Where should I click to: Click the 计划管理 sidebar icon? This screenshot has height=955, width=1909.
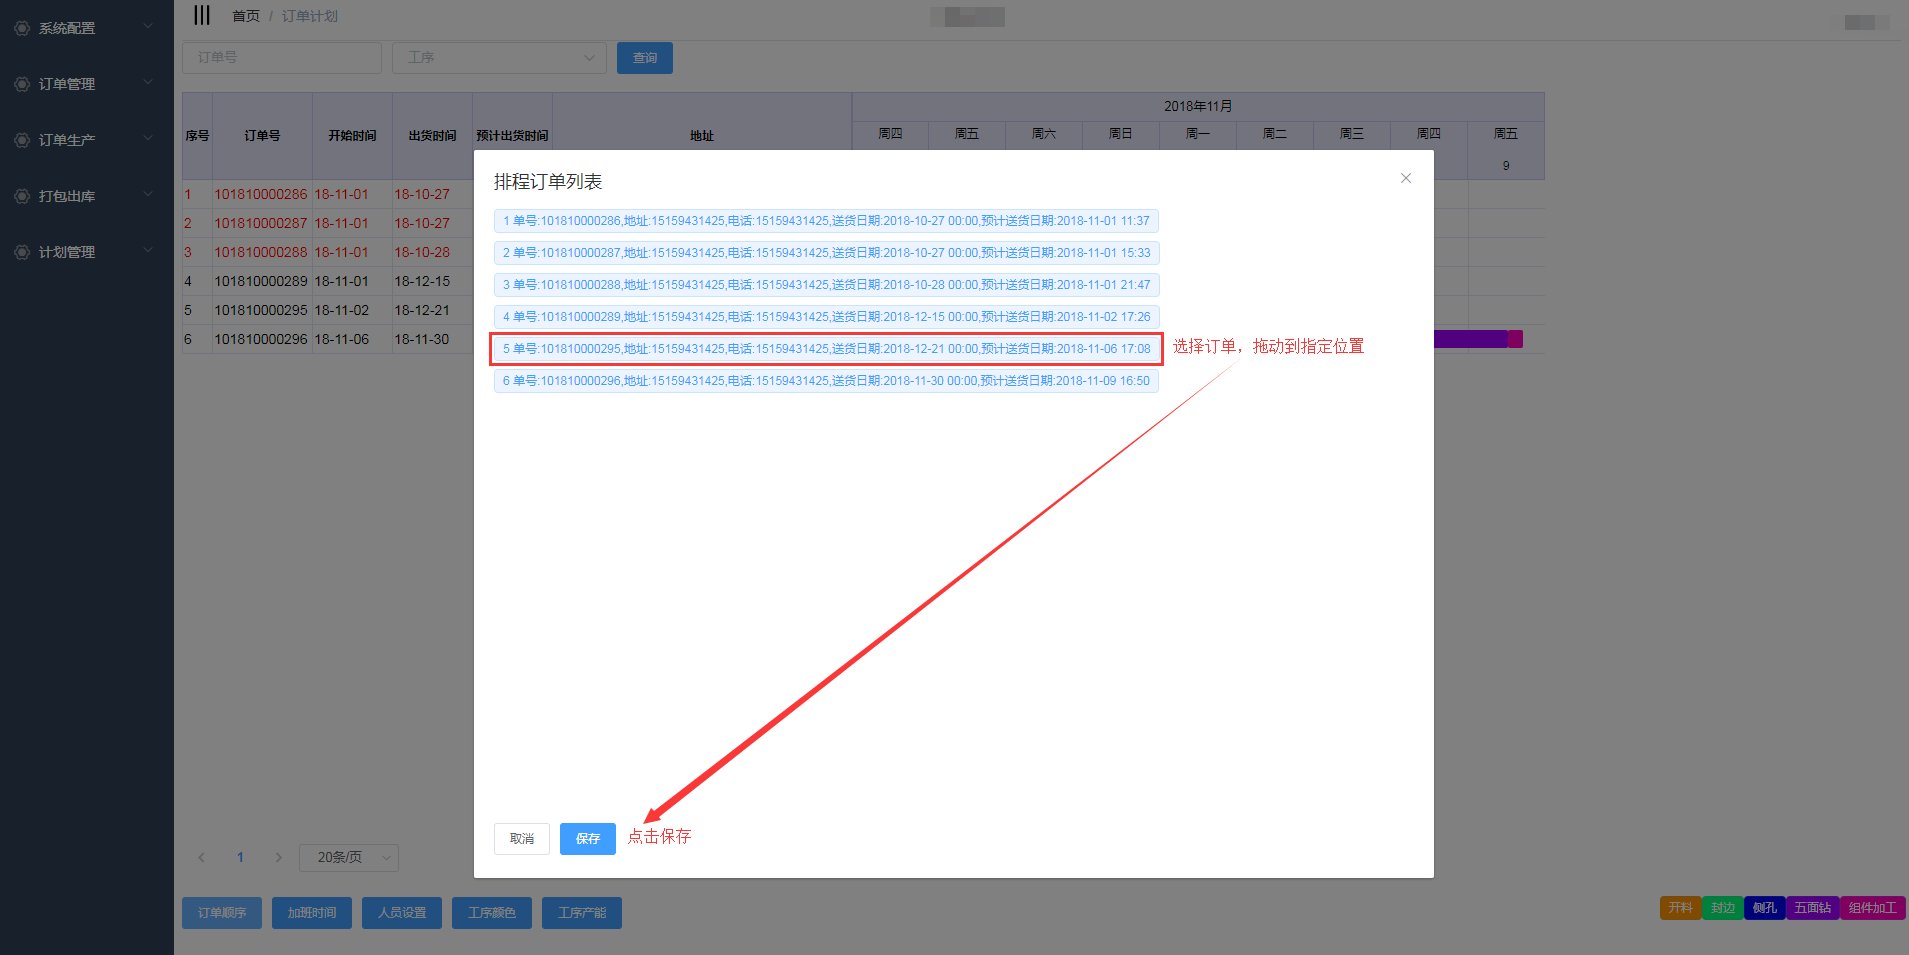click(x=22, y=252)
